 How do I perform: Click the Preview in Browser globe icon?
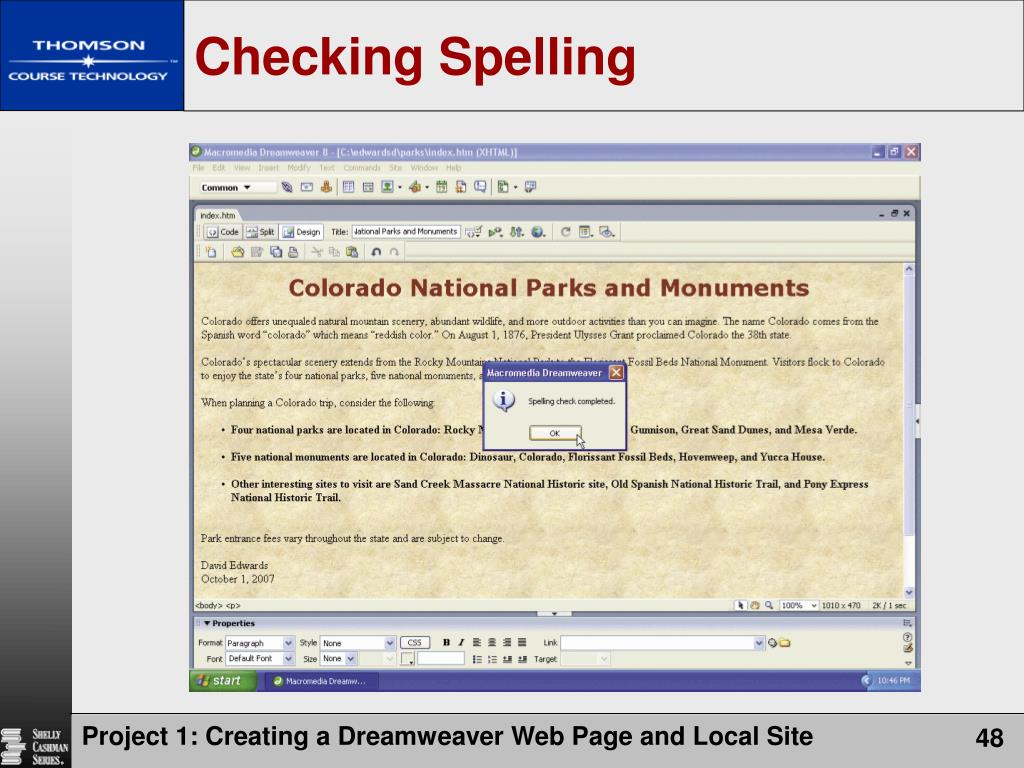pos(537,232)
